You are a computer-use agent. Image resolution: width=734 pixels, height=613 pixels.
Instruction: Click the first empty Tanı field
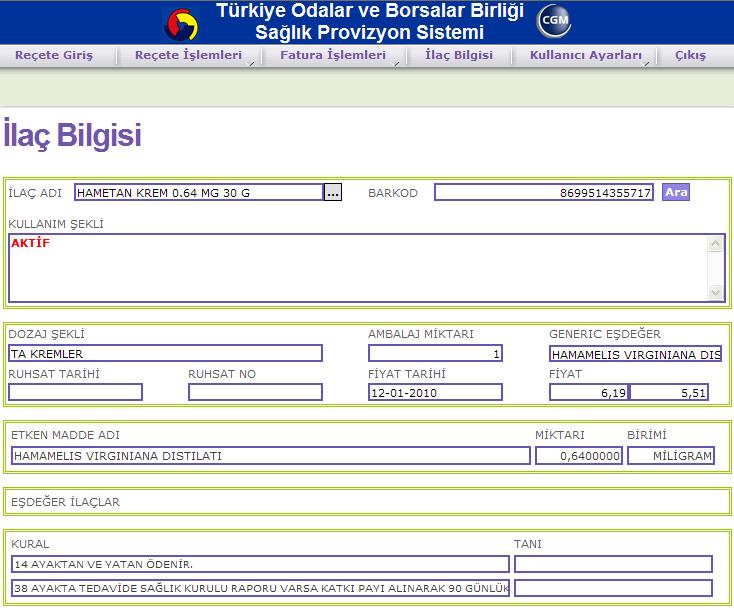point(614,564)
